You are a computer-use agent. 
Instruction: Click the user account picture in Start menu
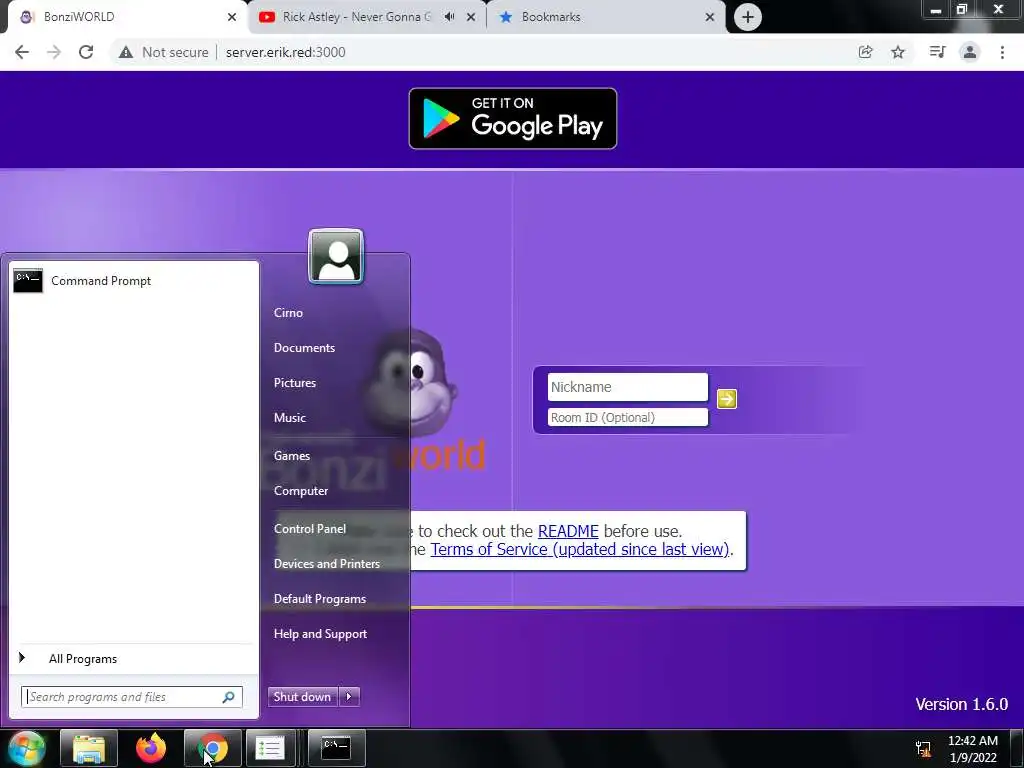[336, 256]
